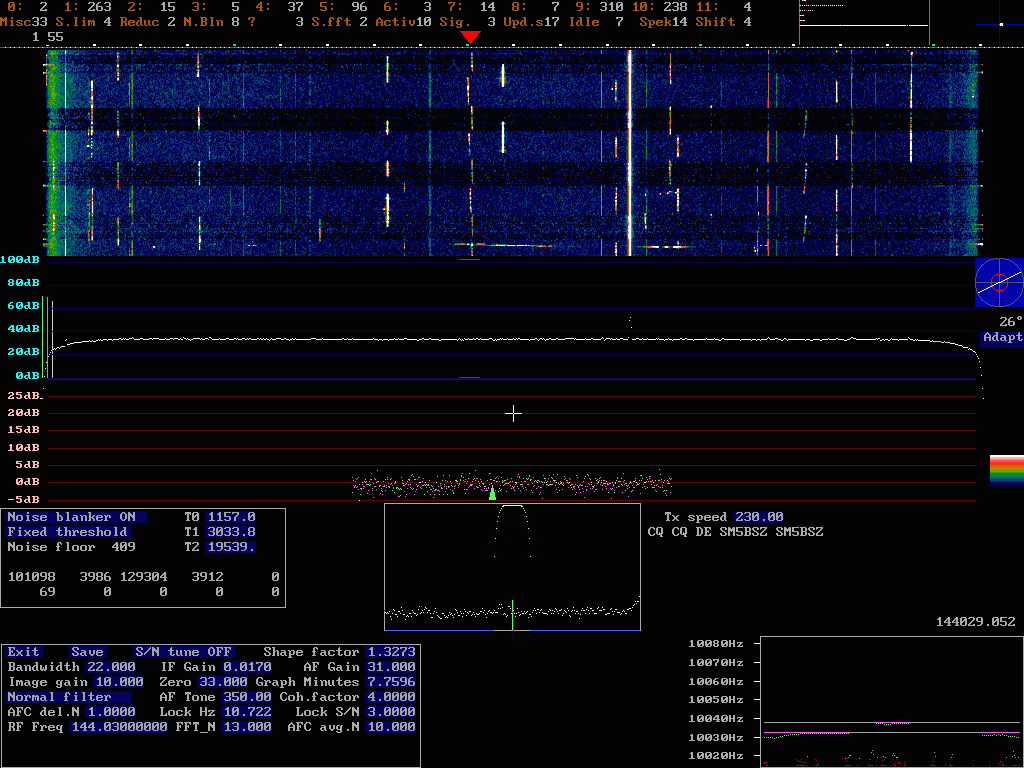Click the Exit button
1024x768 pixels.
[24, 652]
